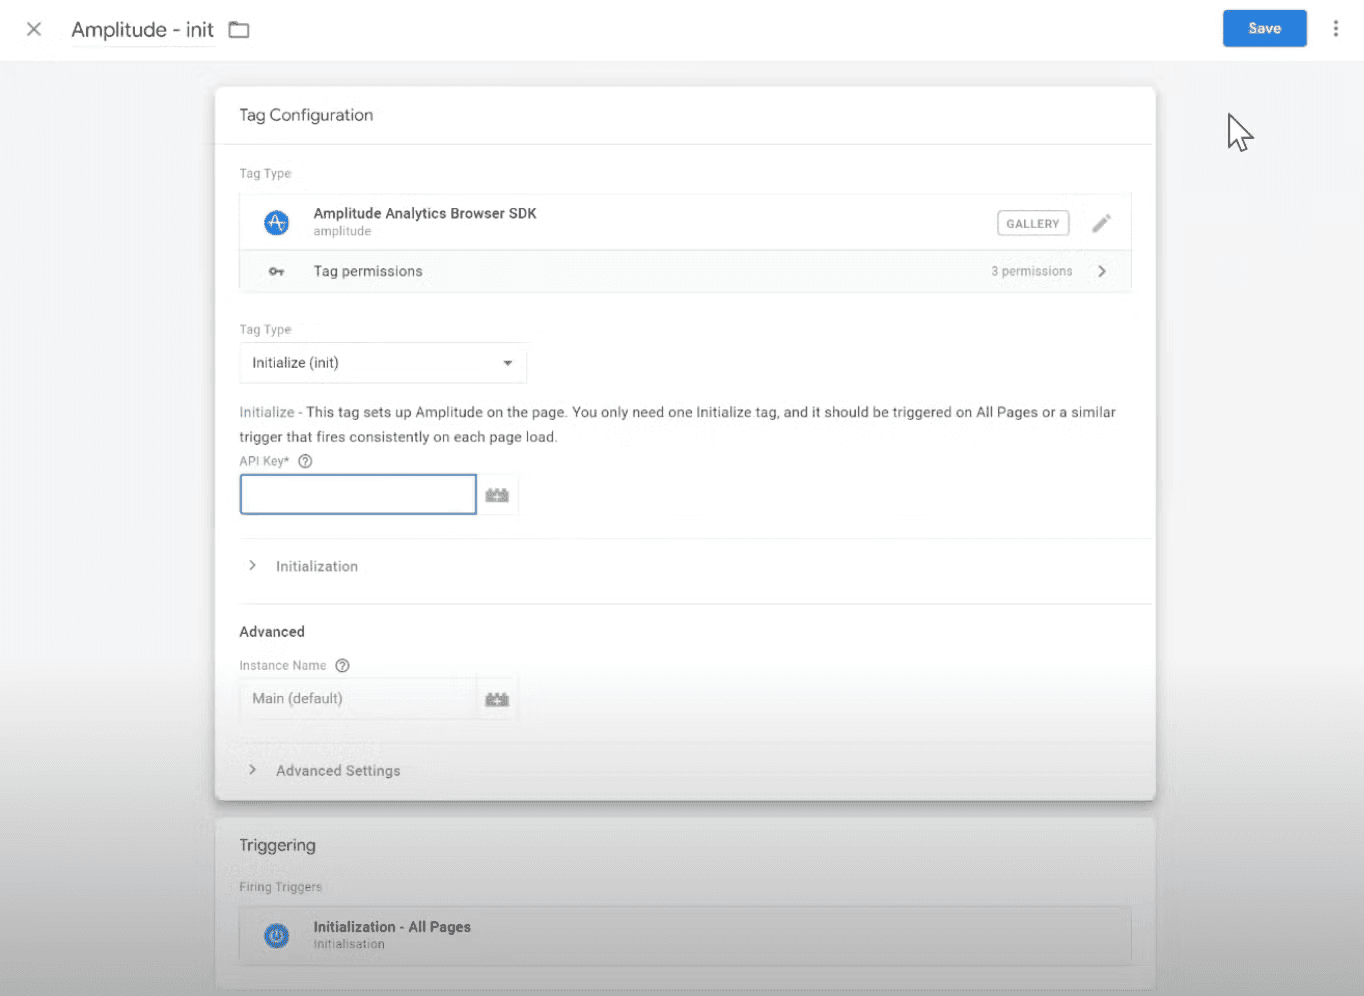
Task: Click the key icon for permissions
Action: [276, 271]
